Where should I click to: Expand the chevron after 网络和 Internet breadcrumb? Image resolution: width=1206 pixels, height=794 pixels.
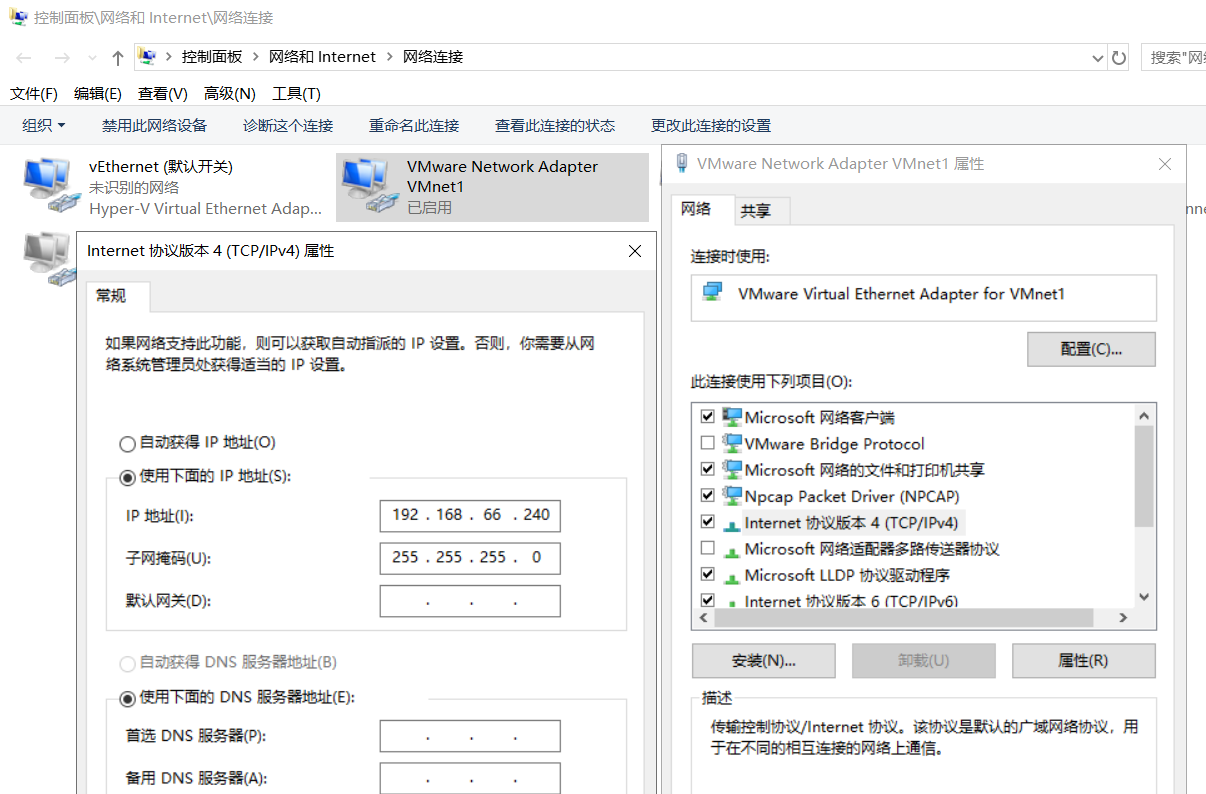pyautogui.click(x=390, y=57)
